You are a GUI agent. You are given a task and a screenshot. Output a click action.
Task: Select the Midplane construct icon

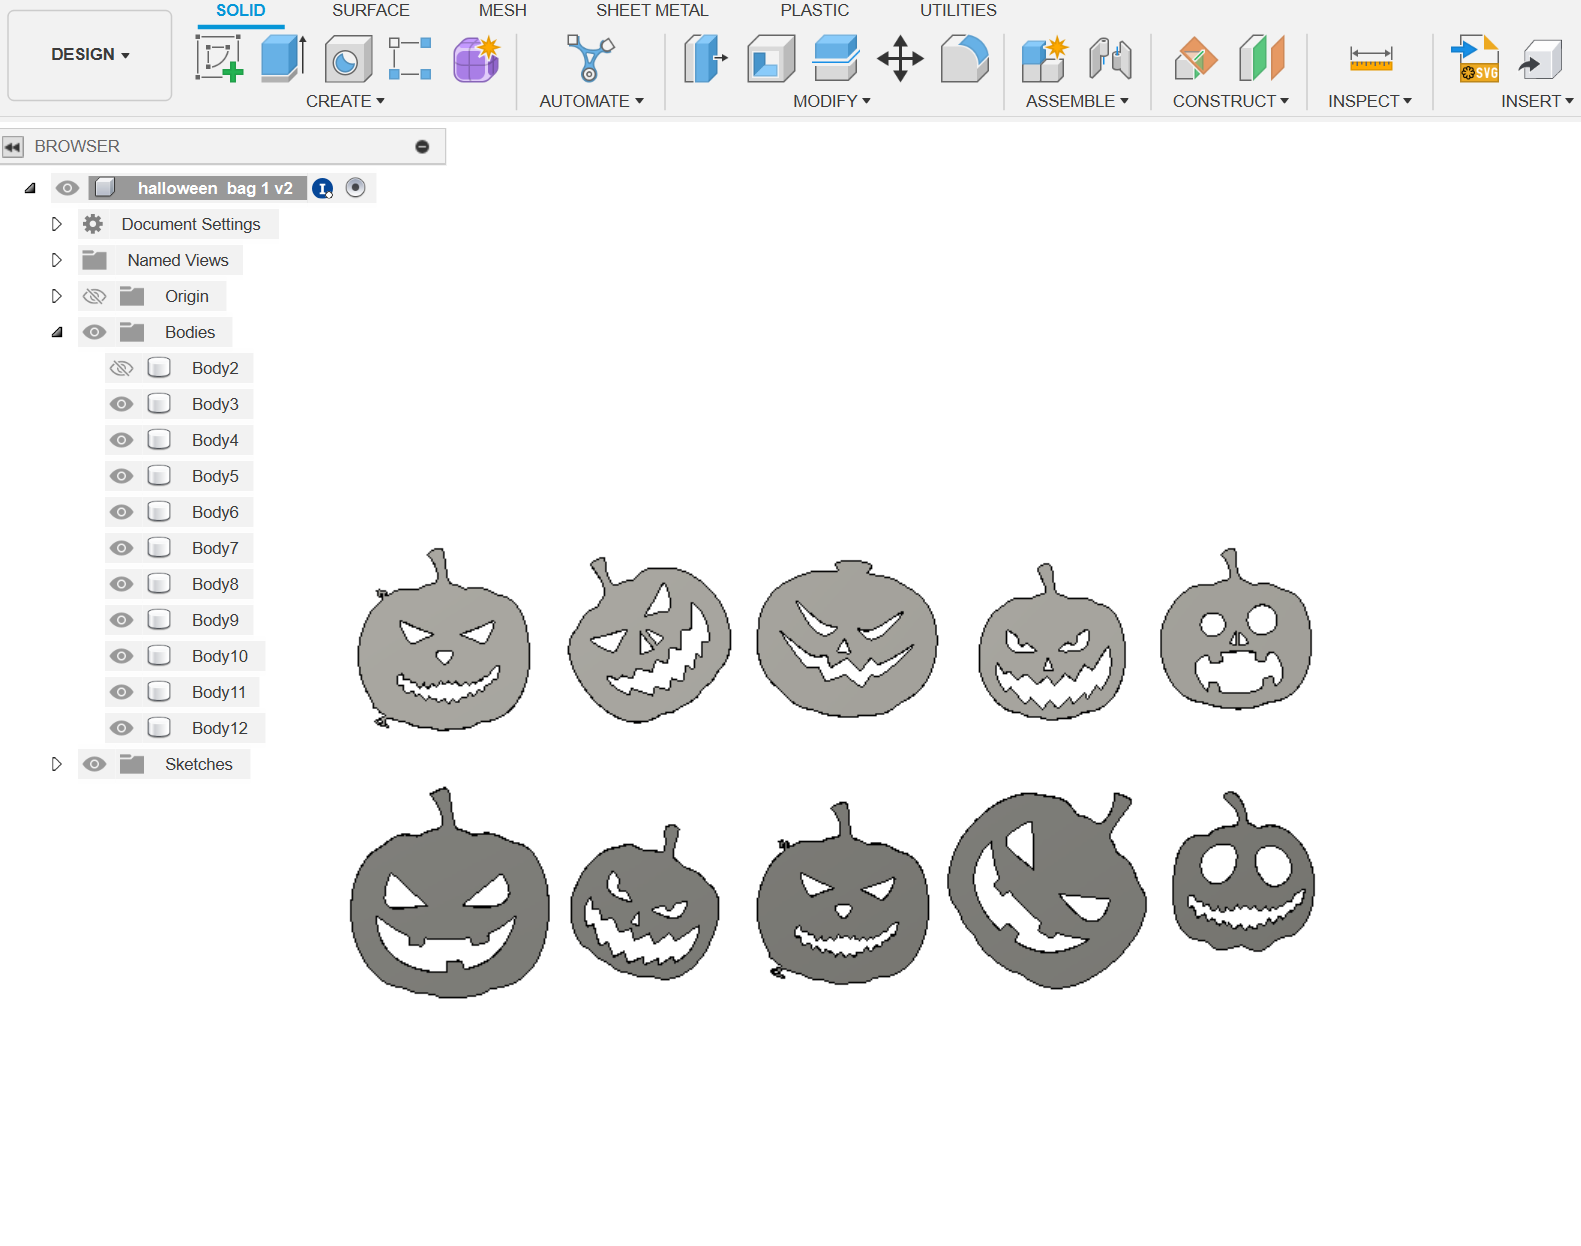point(1261,58)
